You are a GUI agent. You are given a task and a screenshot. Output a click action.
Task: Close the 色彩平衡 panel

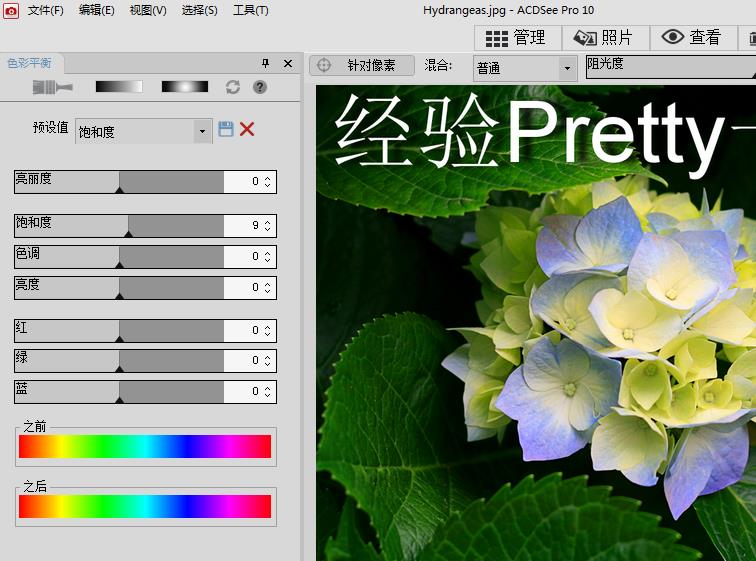pos(288,63)
